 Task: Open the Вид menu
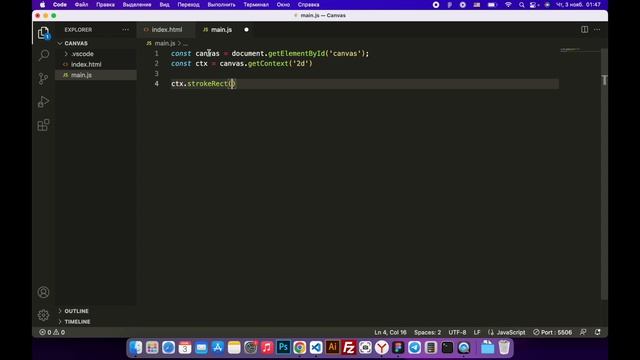[x=164, y=5]
